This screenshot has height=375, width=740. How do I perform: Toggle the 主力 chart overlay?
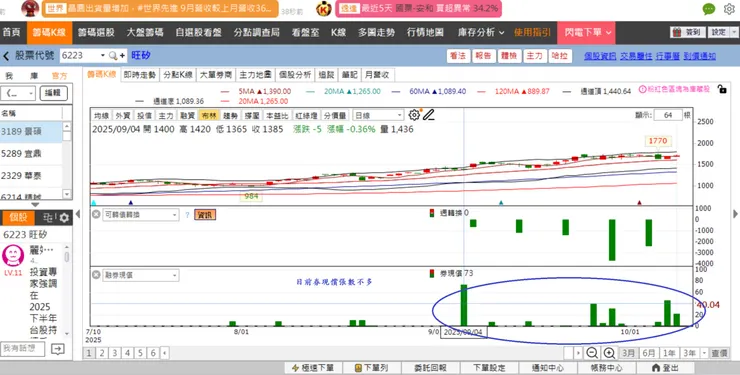coord(166,116)
